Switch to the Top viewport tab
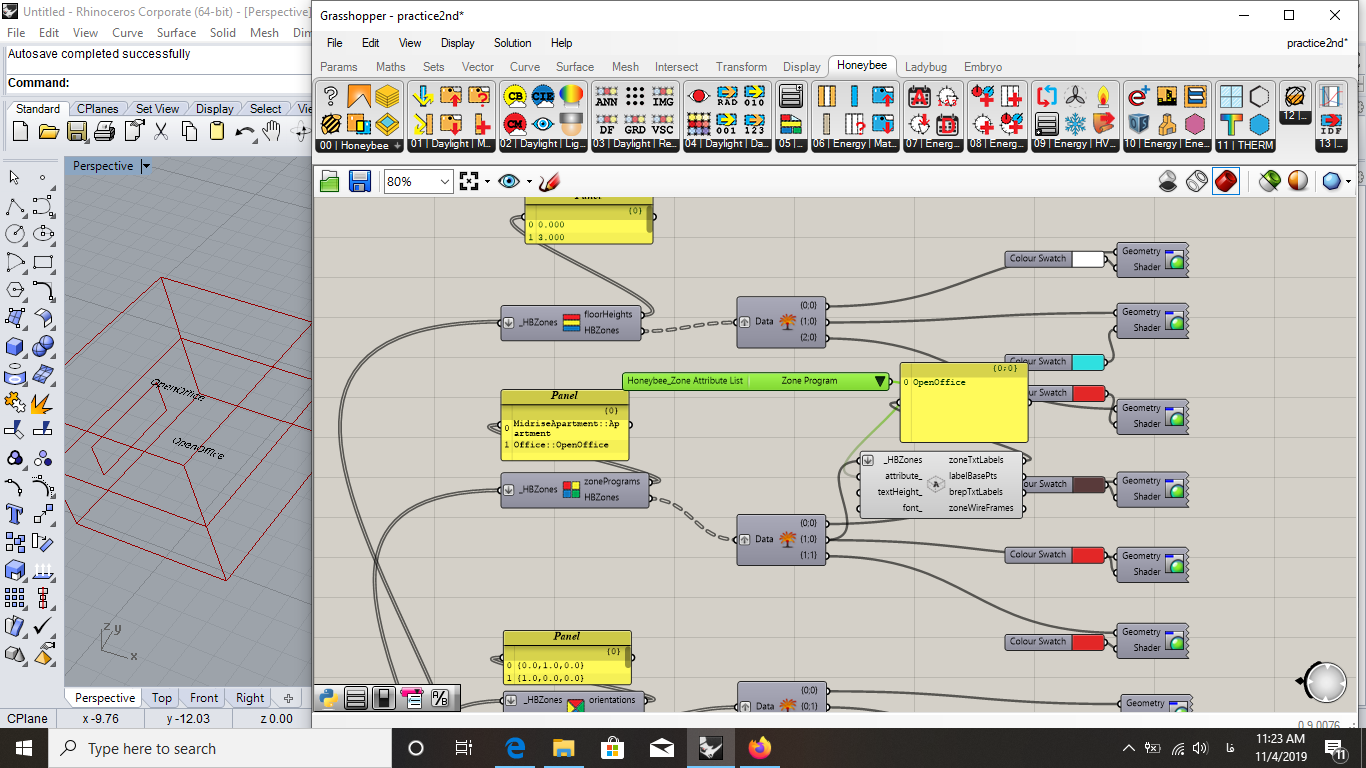 click(162, 698)
